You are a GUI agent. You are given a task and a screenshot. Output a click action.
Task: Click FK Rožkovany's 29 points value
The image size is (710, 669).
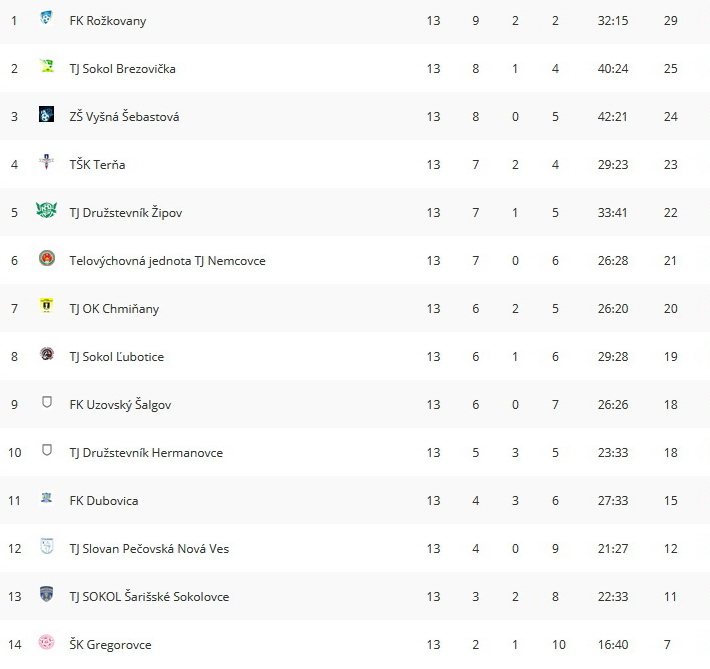pos(671,21)
